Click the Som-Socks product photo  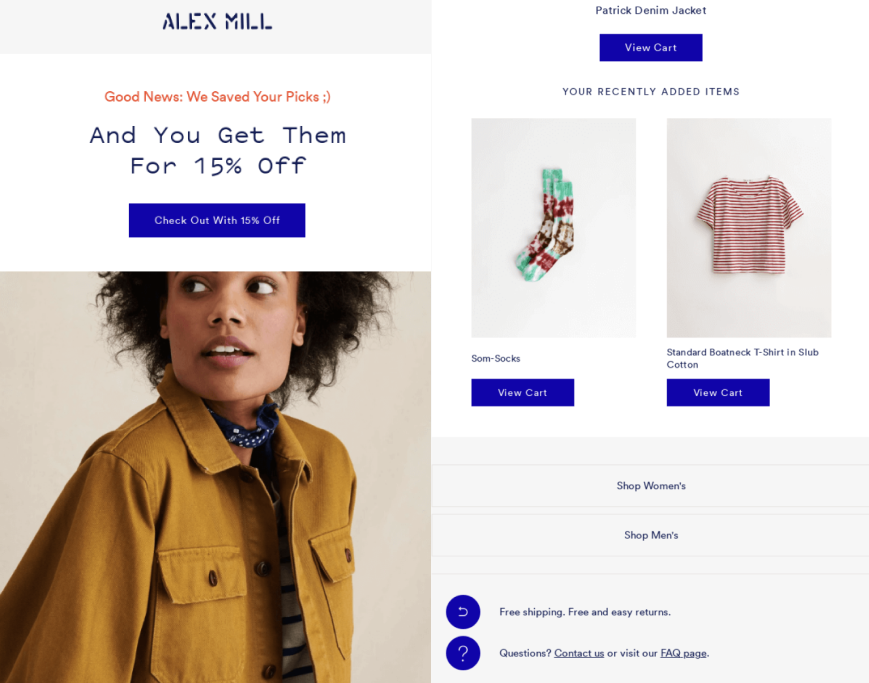553,227
